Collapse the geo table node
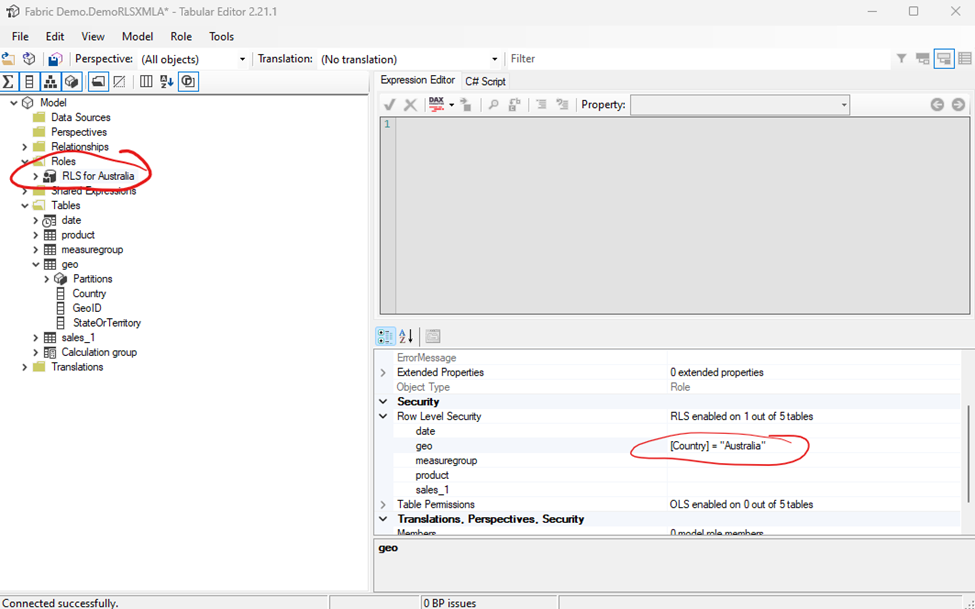 [34, 264]
